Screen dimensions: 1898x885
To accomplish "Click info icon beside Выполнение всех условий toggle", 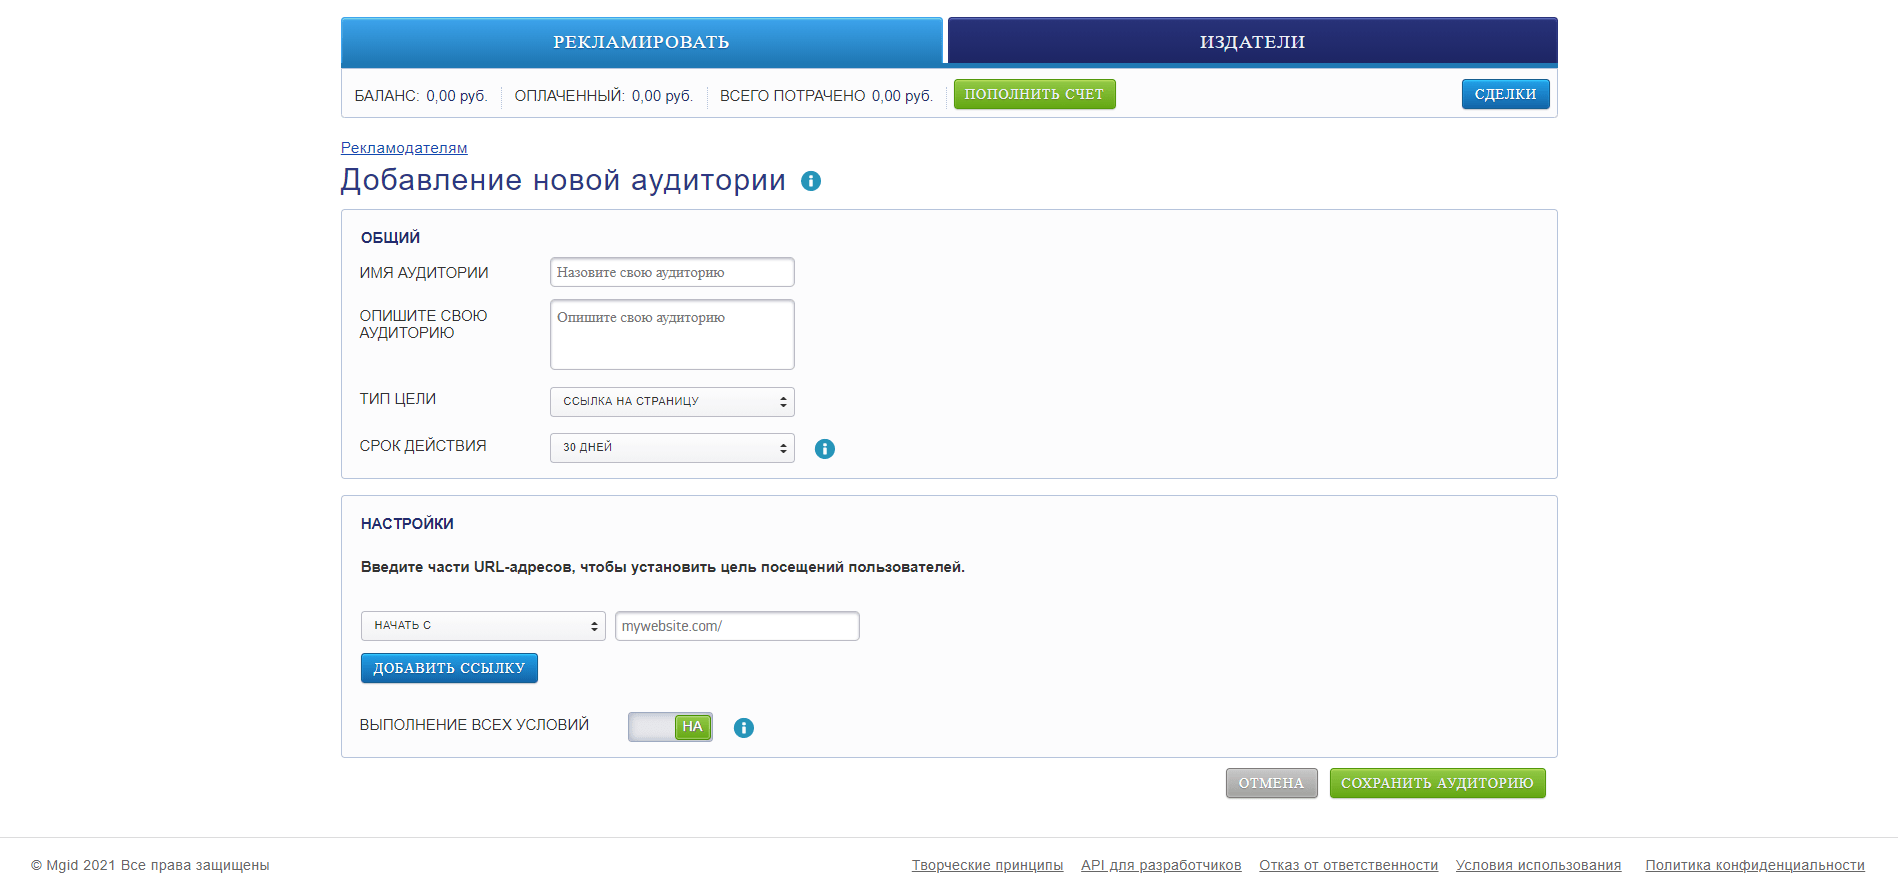I will [x=743, y=728].
